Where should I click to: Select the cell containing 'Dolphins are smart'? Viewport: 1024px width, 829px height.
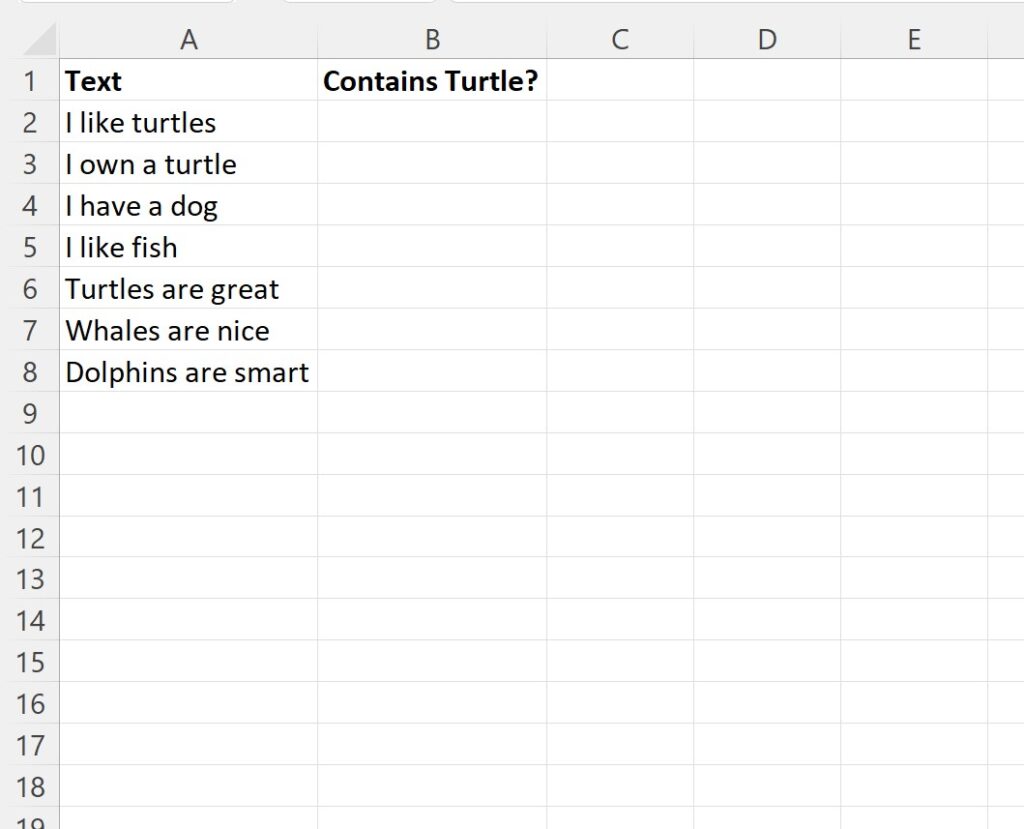click(x=188, y=372)
